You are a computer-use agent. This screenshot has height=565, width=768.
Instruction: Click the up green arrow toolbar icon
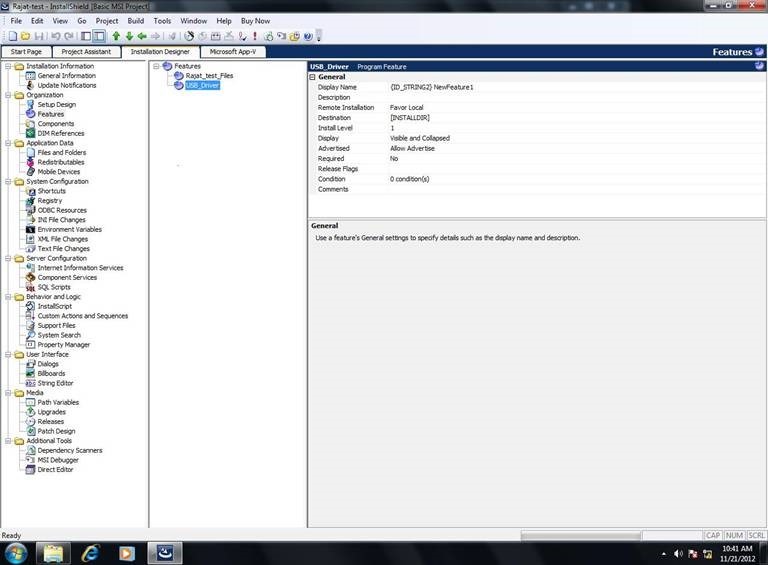pos(116,36)
